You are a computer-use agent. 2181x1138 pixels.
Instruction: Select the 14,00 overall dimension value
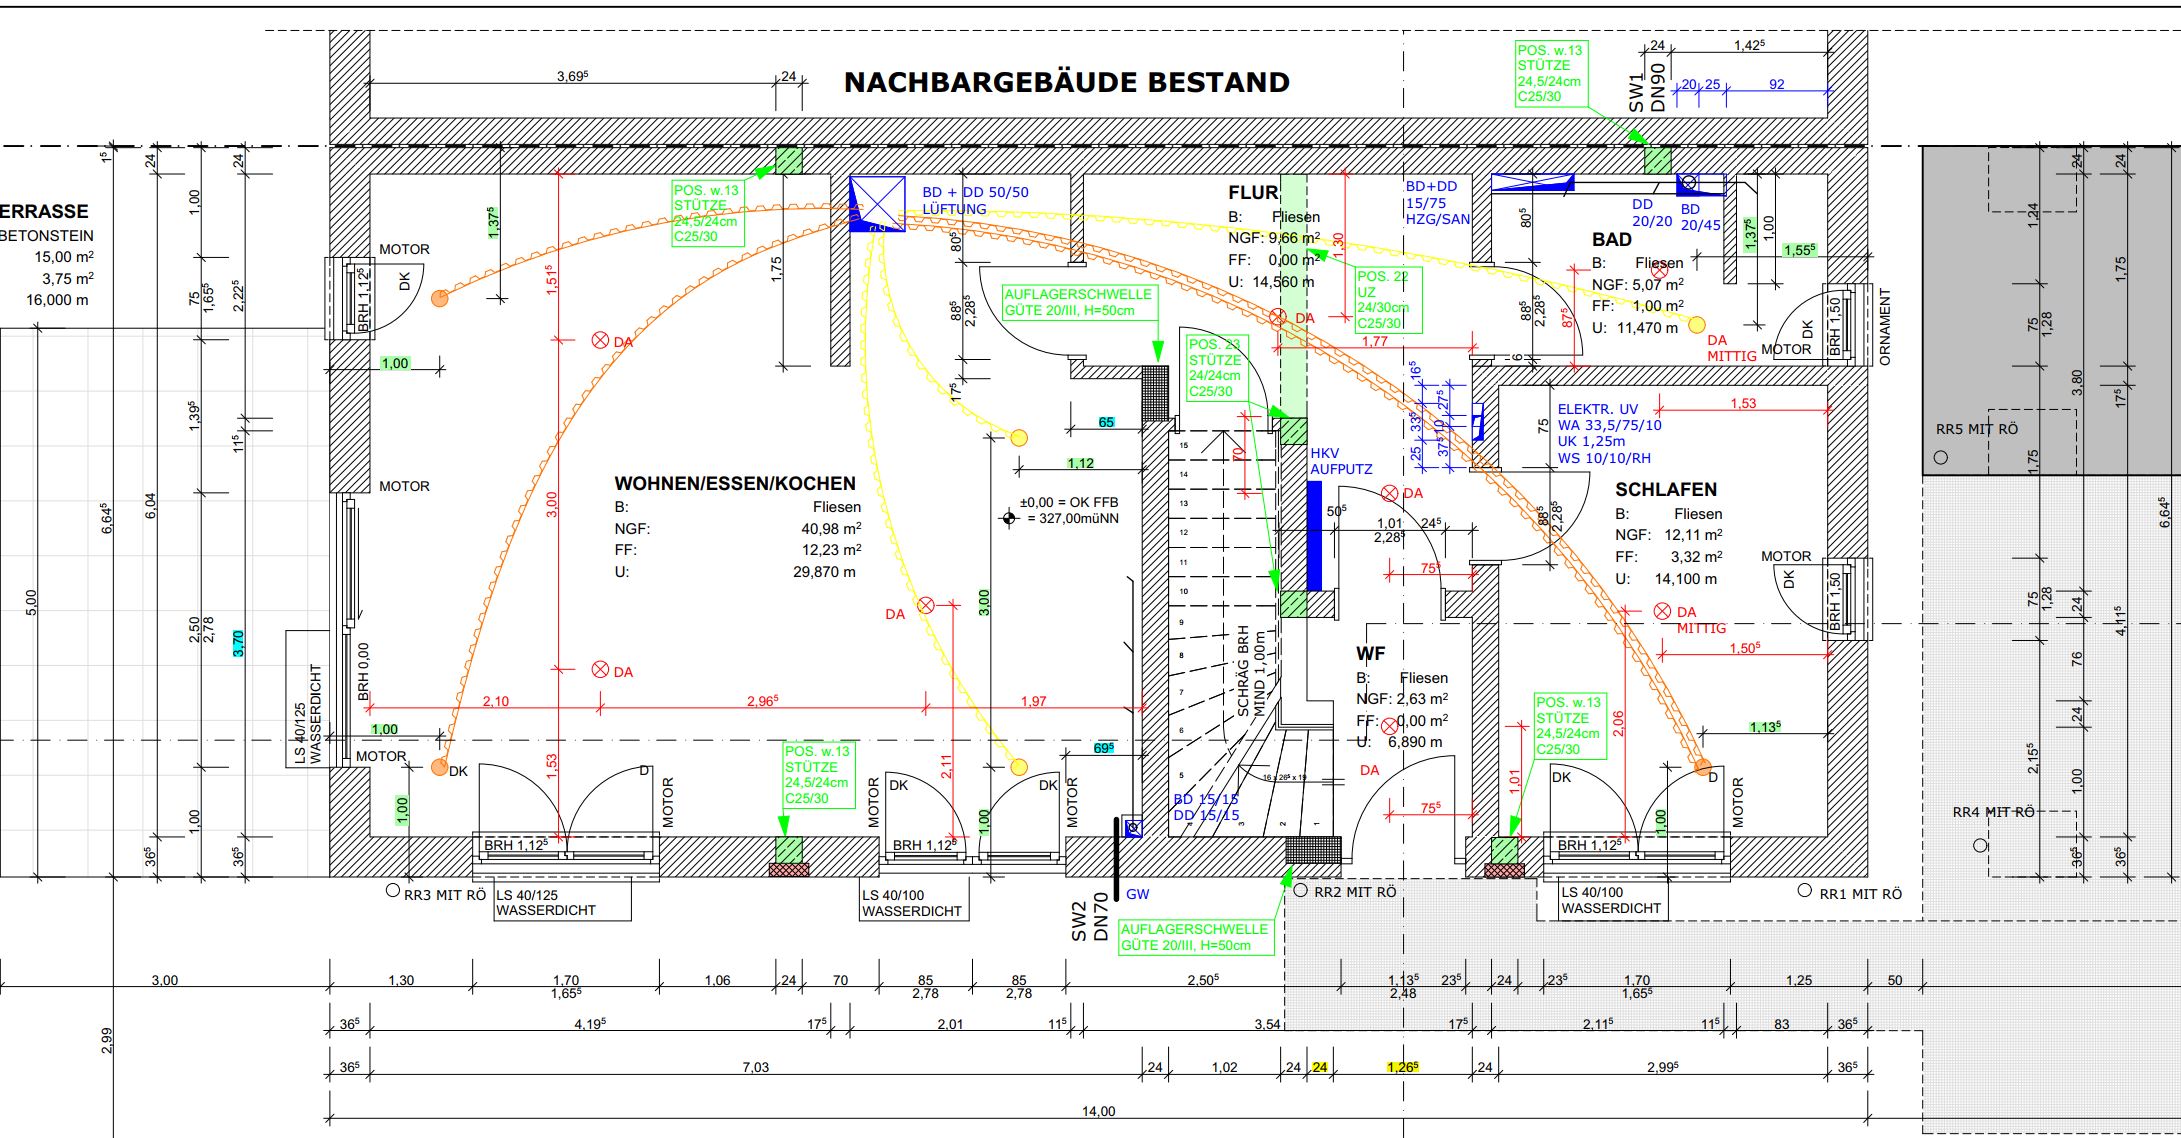[x=1098, y=1111]
